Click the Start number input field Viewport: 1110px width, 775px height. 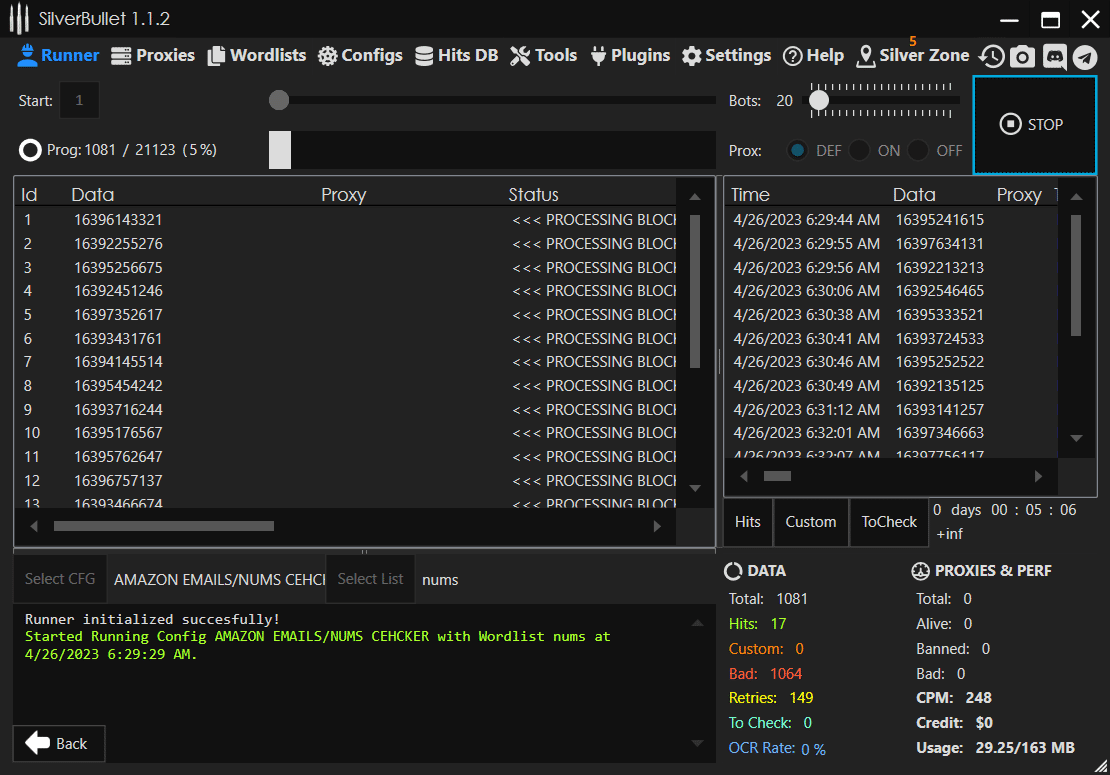[80, 100]
